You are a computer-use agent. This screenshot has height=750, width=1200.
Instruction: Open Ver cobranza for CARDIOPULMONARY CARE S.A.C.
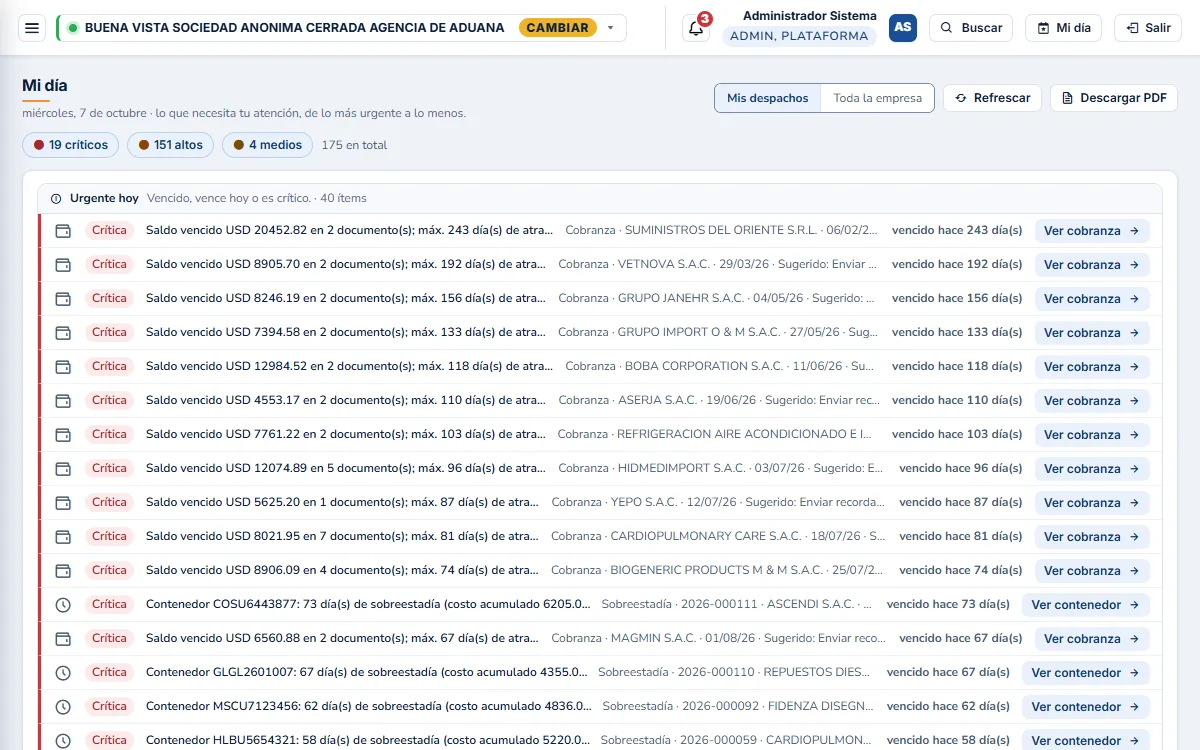click(x=1092, y=537)
